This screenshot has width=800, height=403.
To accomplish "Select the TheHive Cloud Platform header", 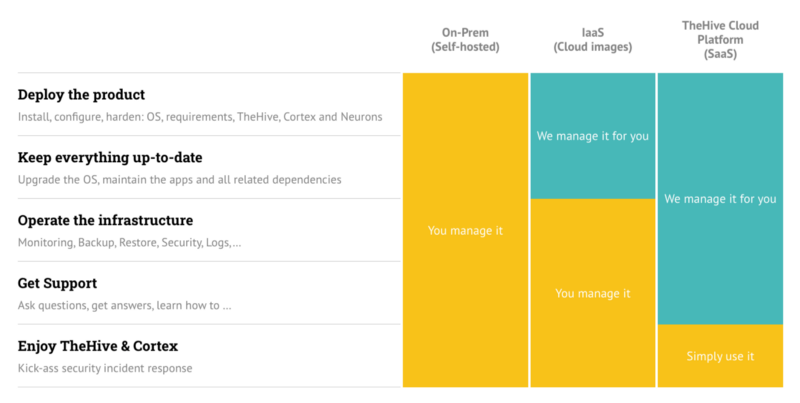I will coord(720,38).
